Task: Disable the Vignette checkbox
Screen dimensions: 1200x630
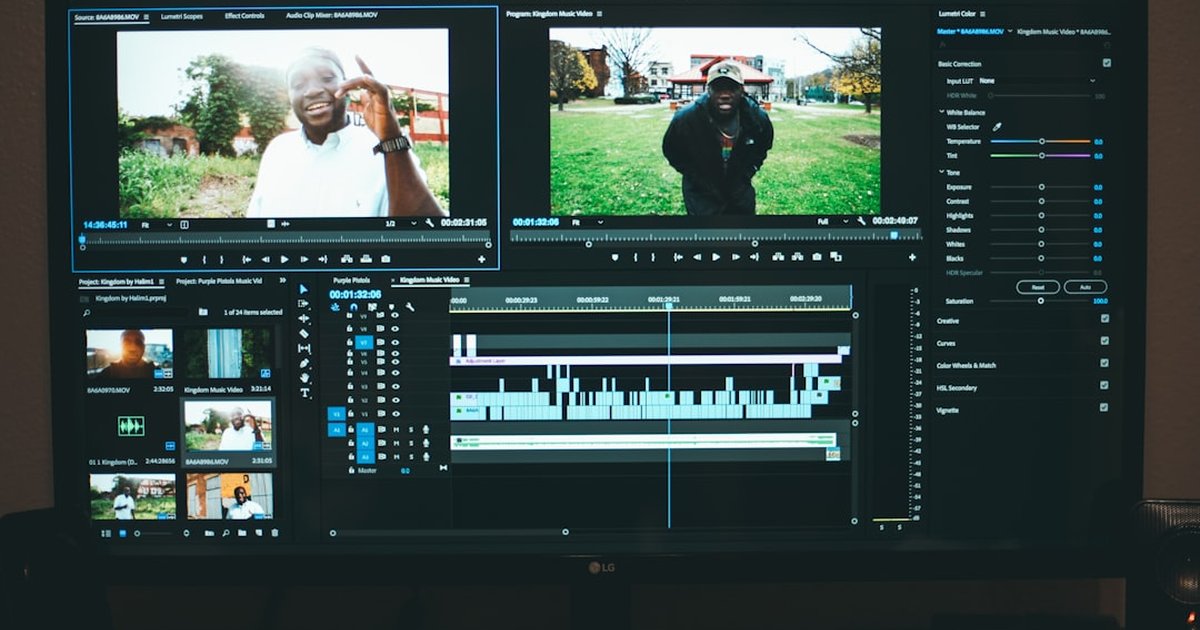Action: coord(1104,407)
